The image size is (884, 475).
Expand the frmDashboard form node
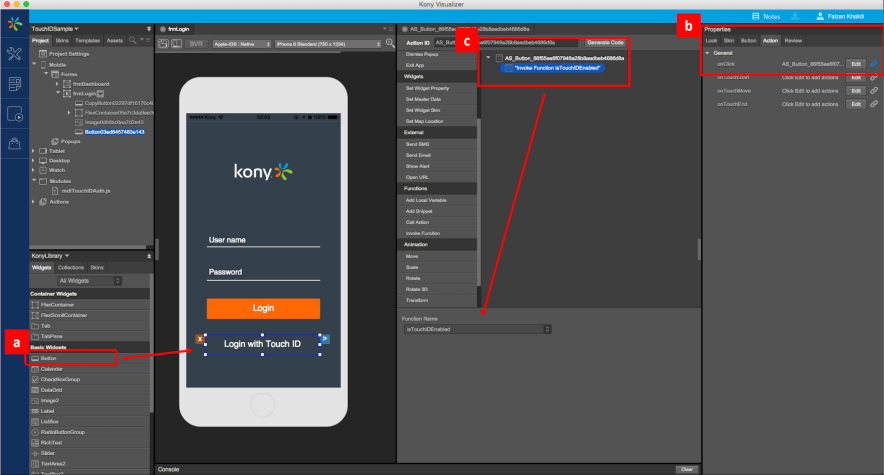57,84
